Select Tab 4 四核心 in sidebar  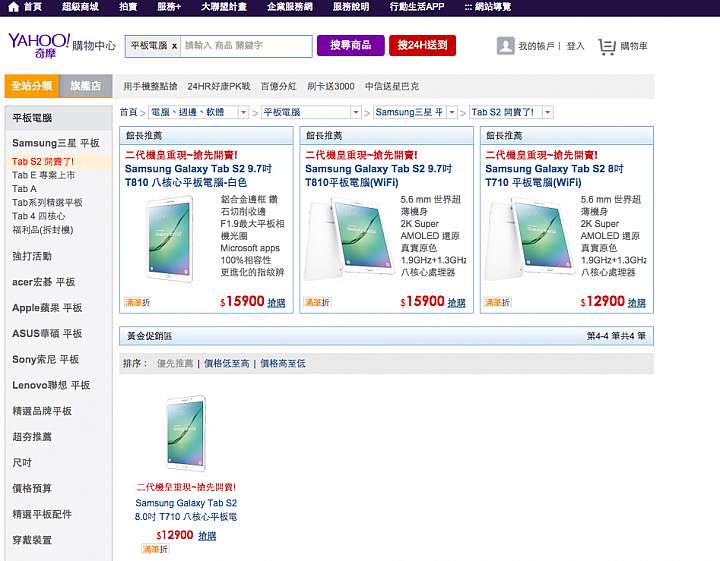pyautogui.click(x=39, y=216)
